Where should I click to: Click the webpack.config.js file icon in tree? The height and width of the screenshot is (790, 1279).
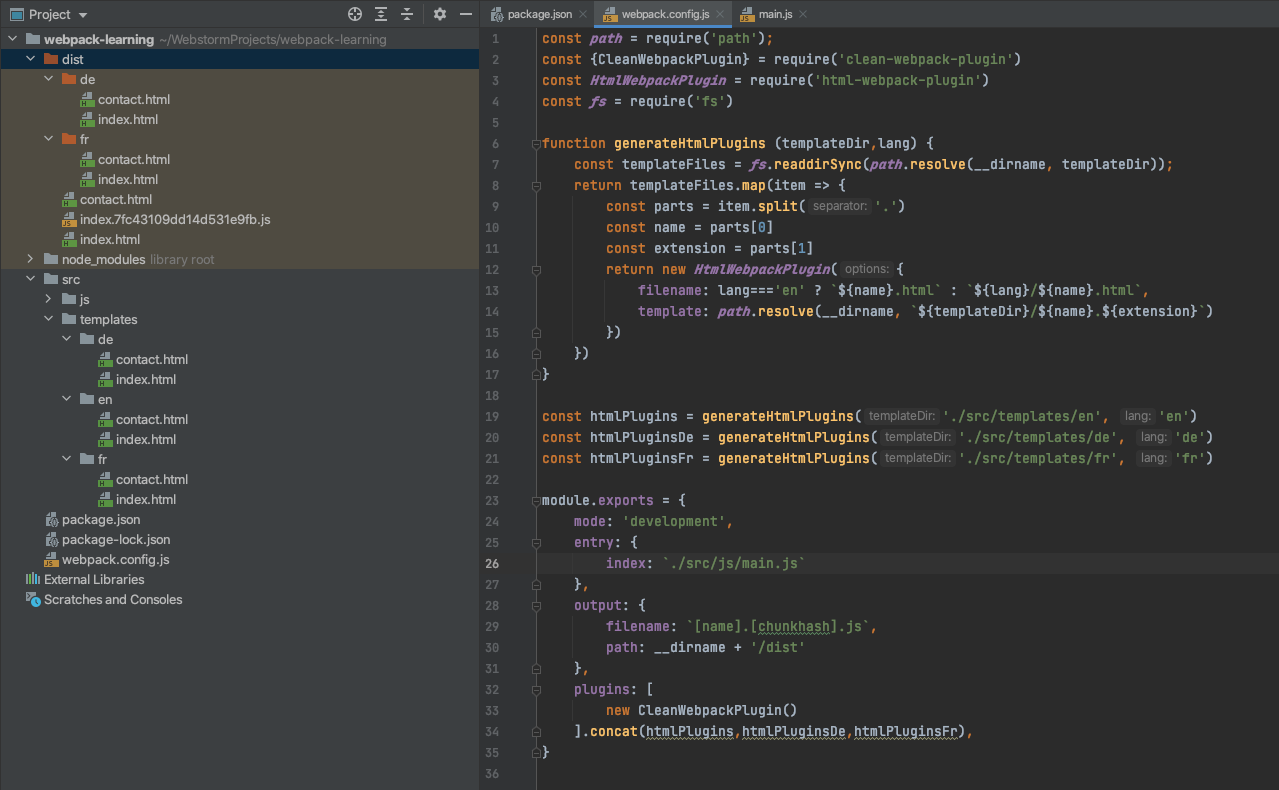[52, 560]
